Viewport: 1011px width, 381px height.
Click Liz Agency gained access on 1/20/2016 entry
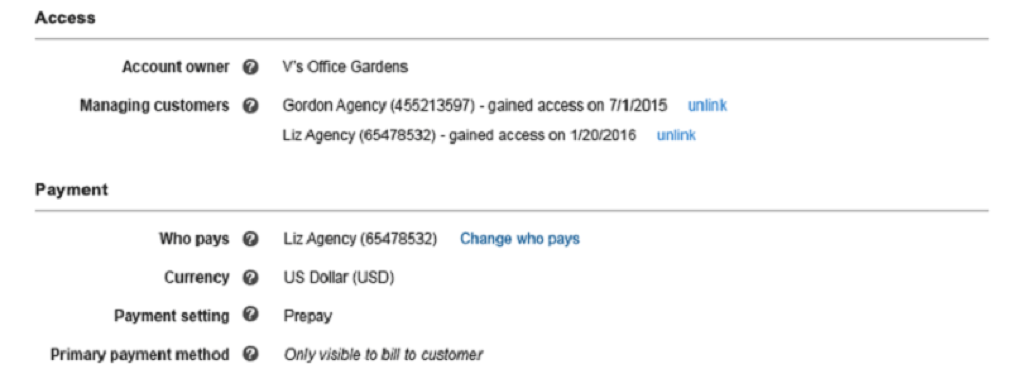459,135
